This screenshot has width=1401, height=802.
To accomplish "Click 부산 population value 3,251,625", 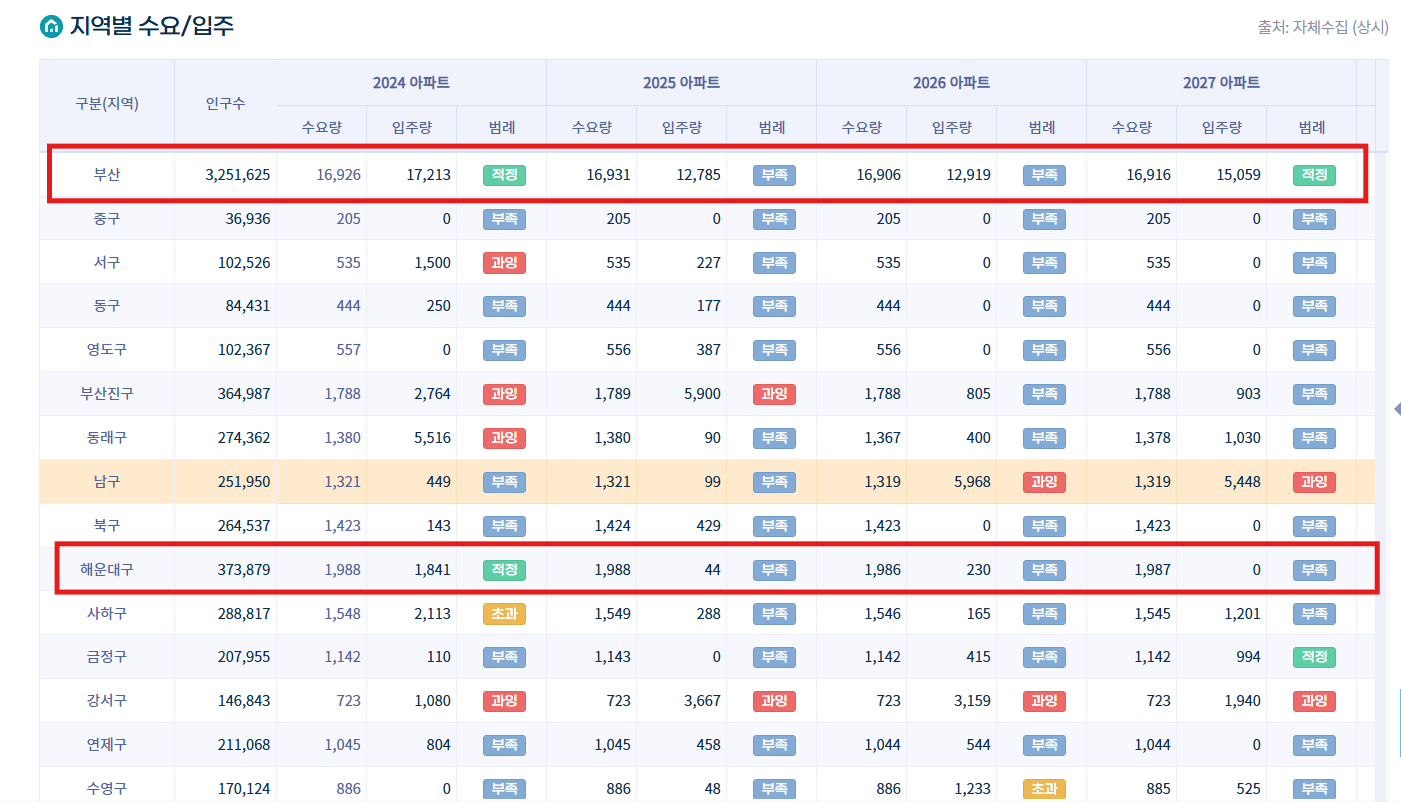I will tap(237, 175).
